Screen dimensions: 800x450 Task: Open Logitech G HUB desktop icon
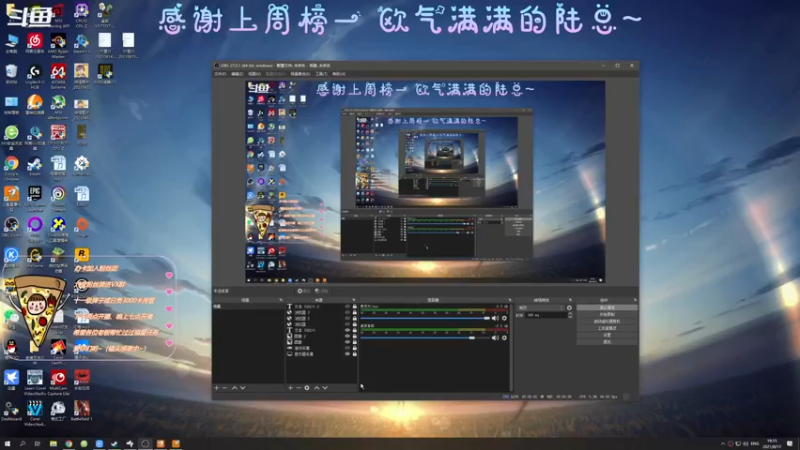pyautogui.click(x=35, y=76)
